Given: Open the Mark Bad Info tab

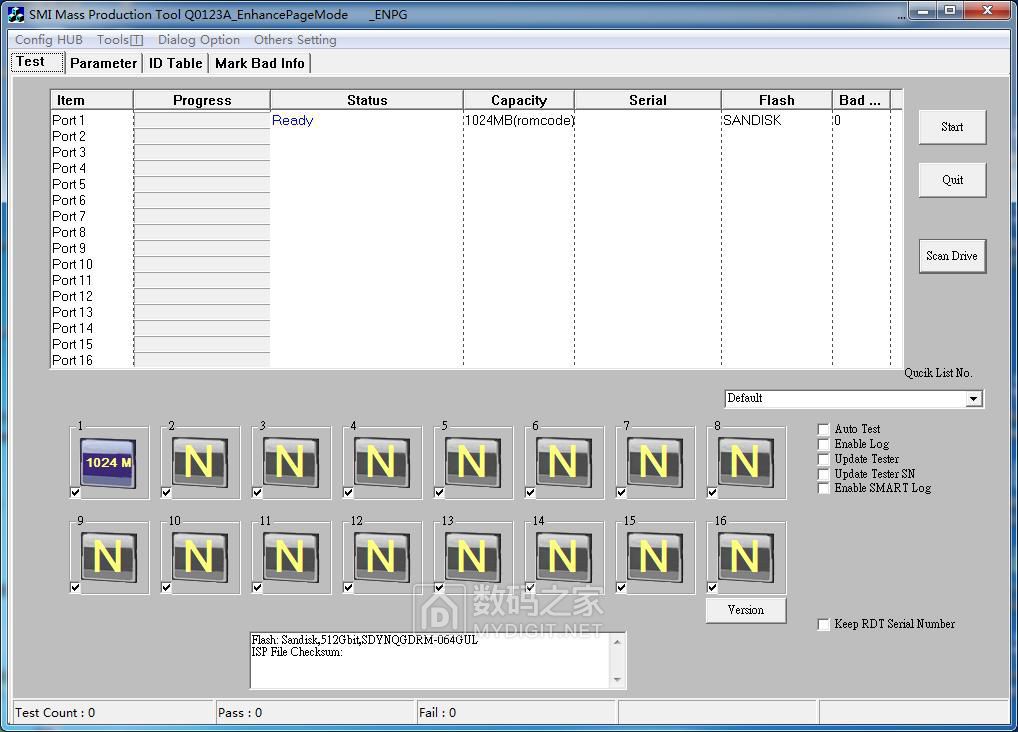Looking at the screenshot, I should (x=259, y=63).
